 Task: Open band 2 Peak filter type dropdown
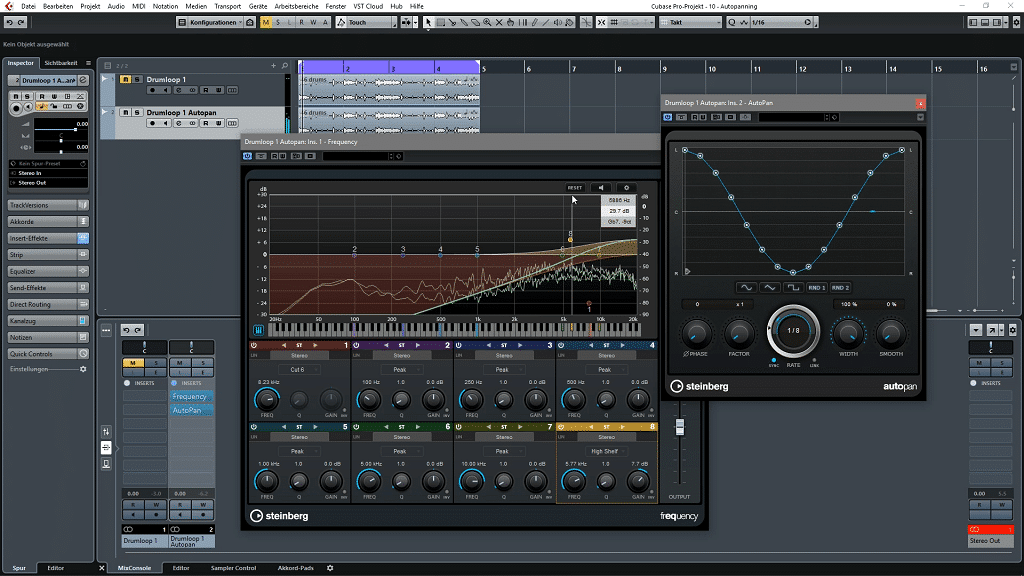pyautogui.click(x=400, y=370)
